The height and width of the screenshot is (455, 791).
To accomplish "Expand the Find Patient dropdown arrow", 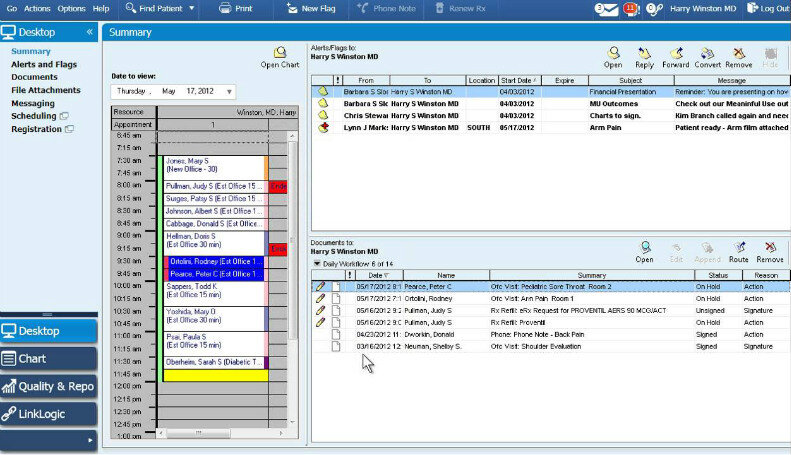I will (x=191, y=9).
